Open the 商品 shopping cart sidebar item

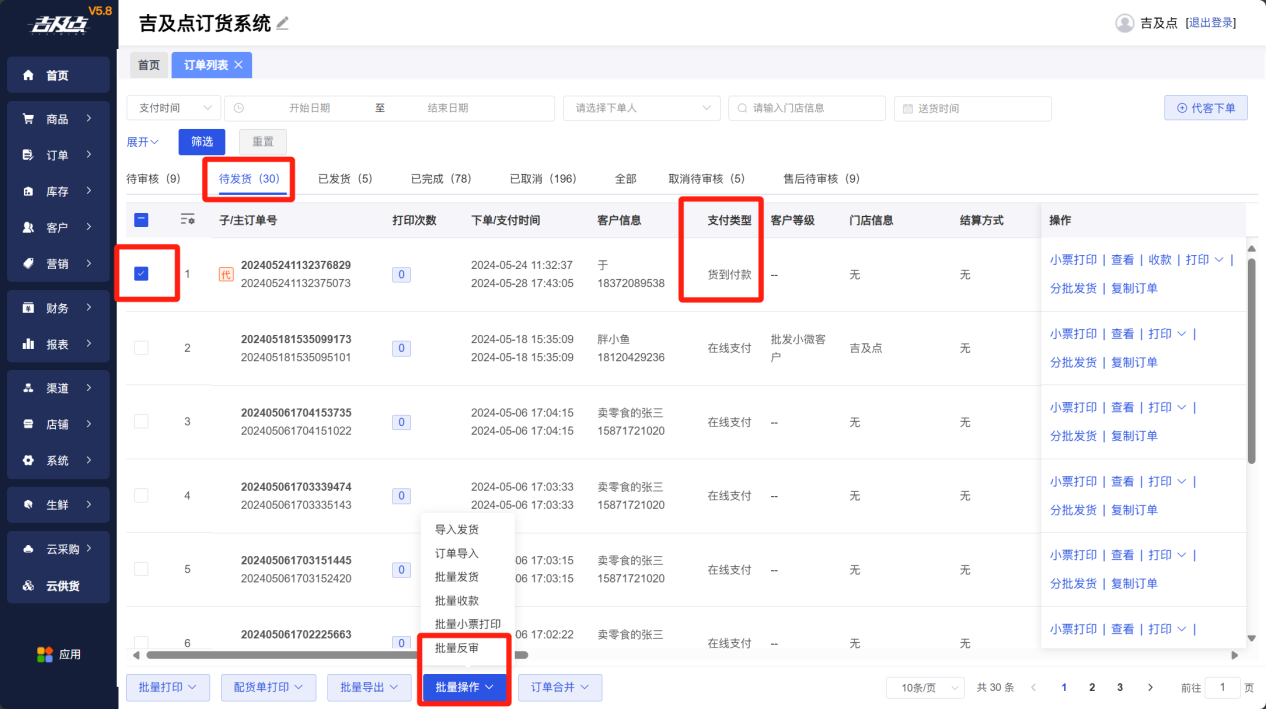point(58,119)
